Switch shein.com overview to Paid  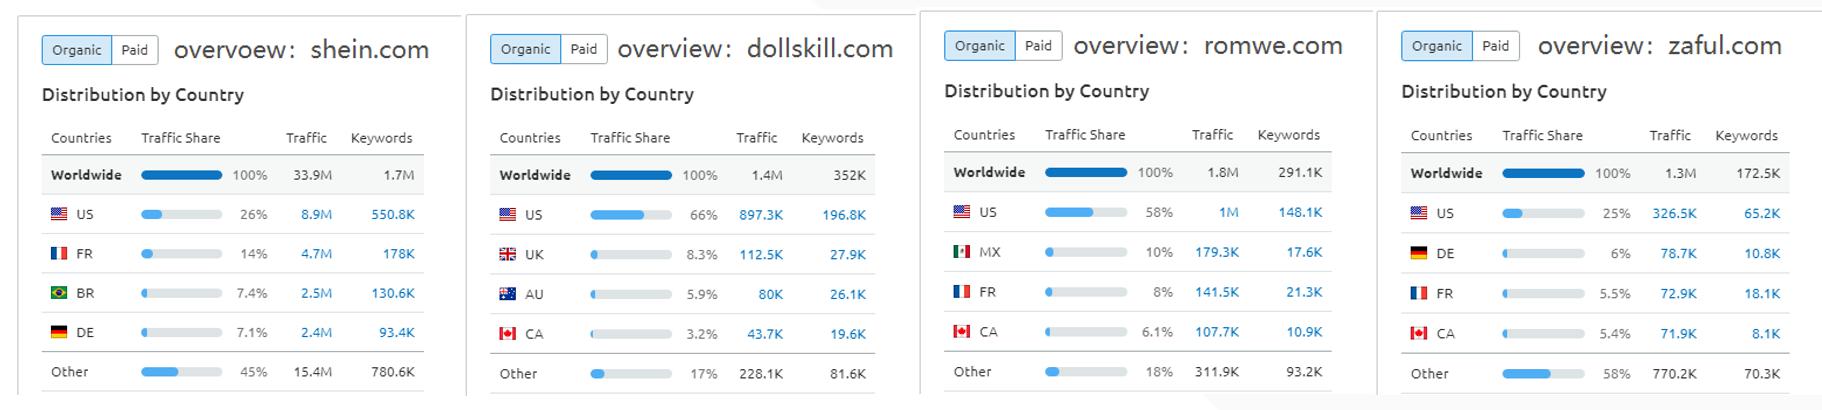click(x=135, y=50)
